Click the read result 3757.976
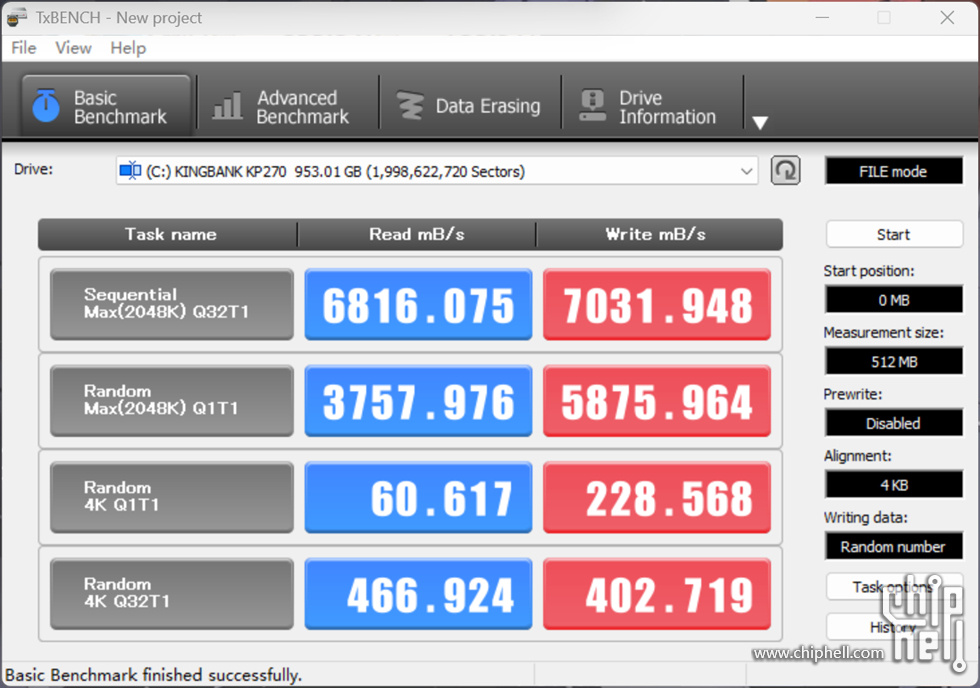 click(418, 401)
